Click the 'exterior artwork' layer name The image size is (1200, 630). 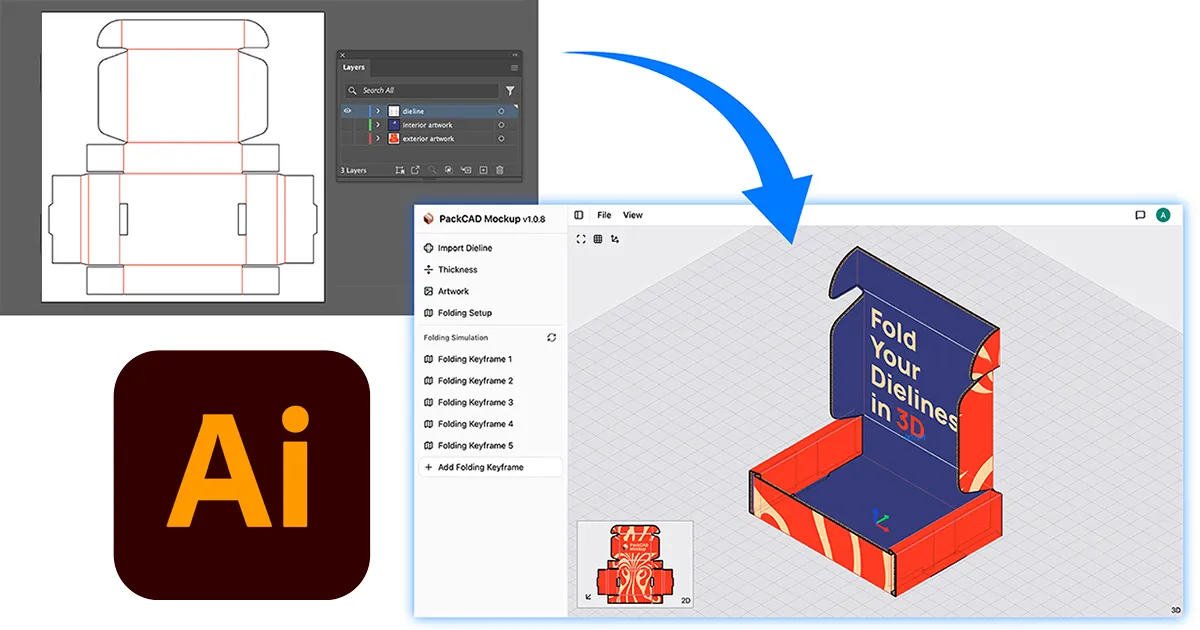click(428, 139)
